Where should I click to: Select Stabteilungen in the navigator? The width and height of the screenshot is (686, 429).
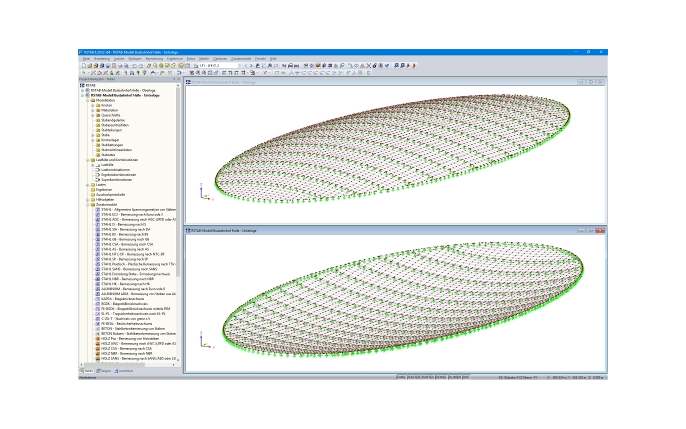click(x=112, y=130)
